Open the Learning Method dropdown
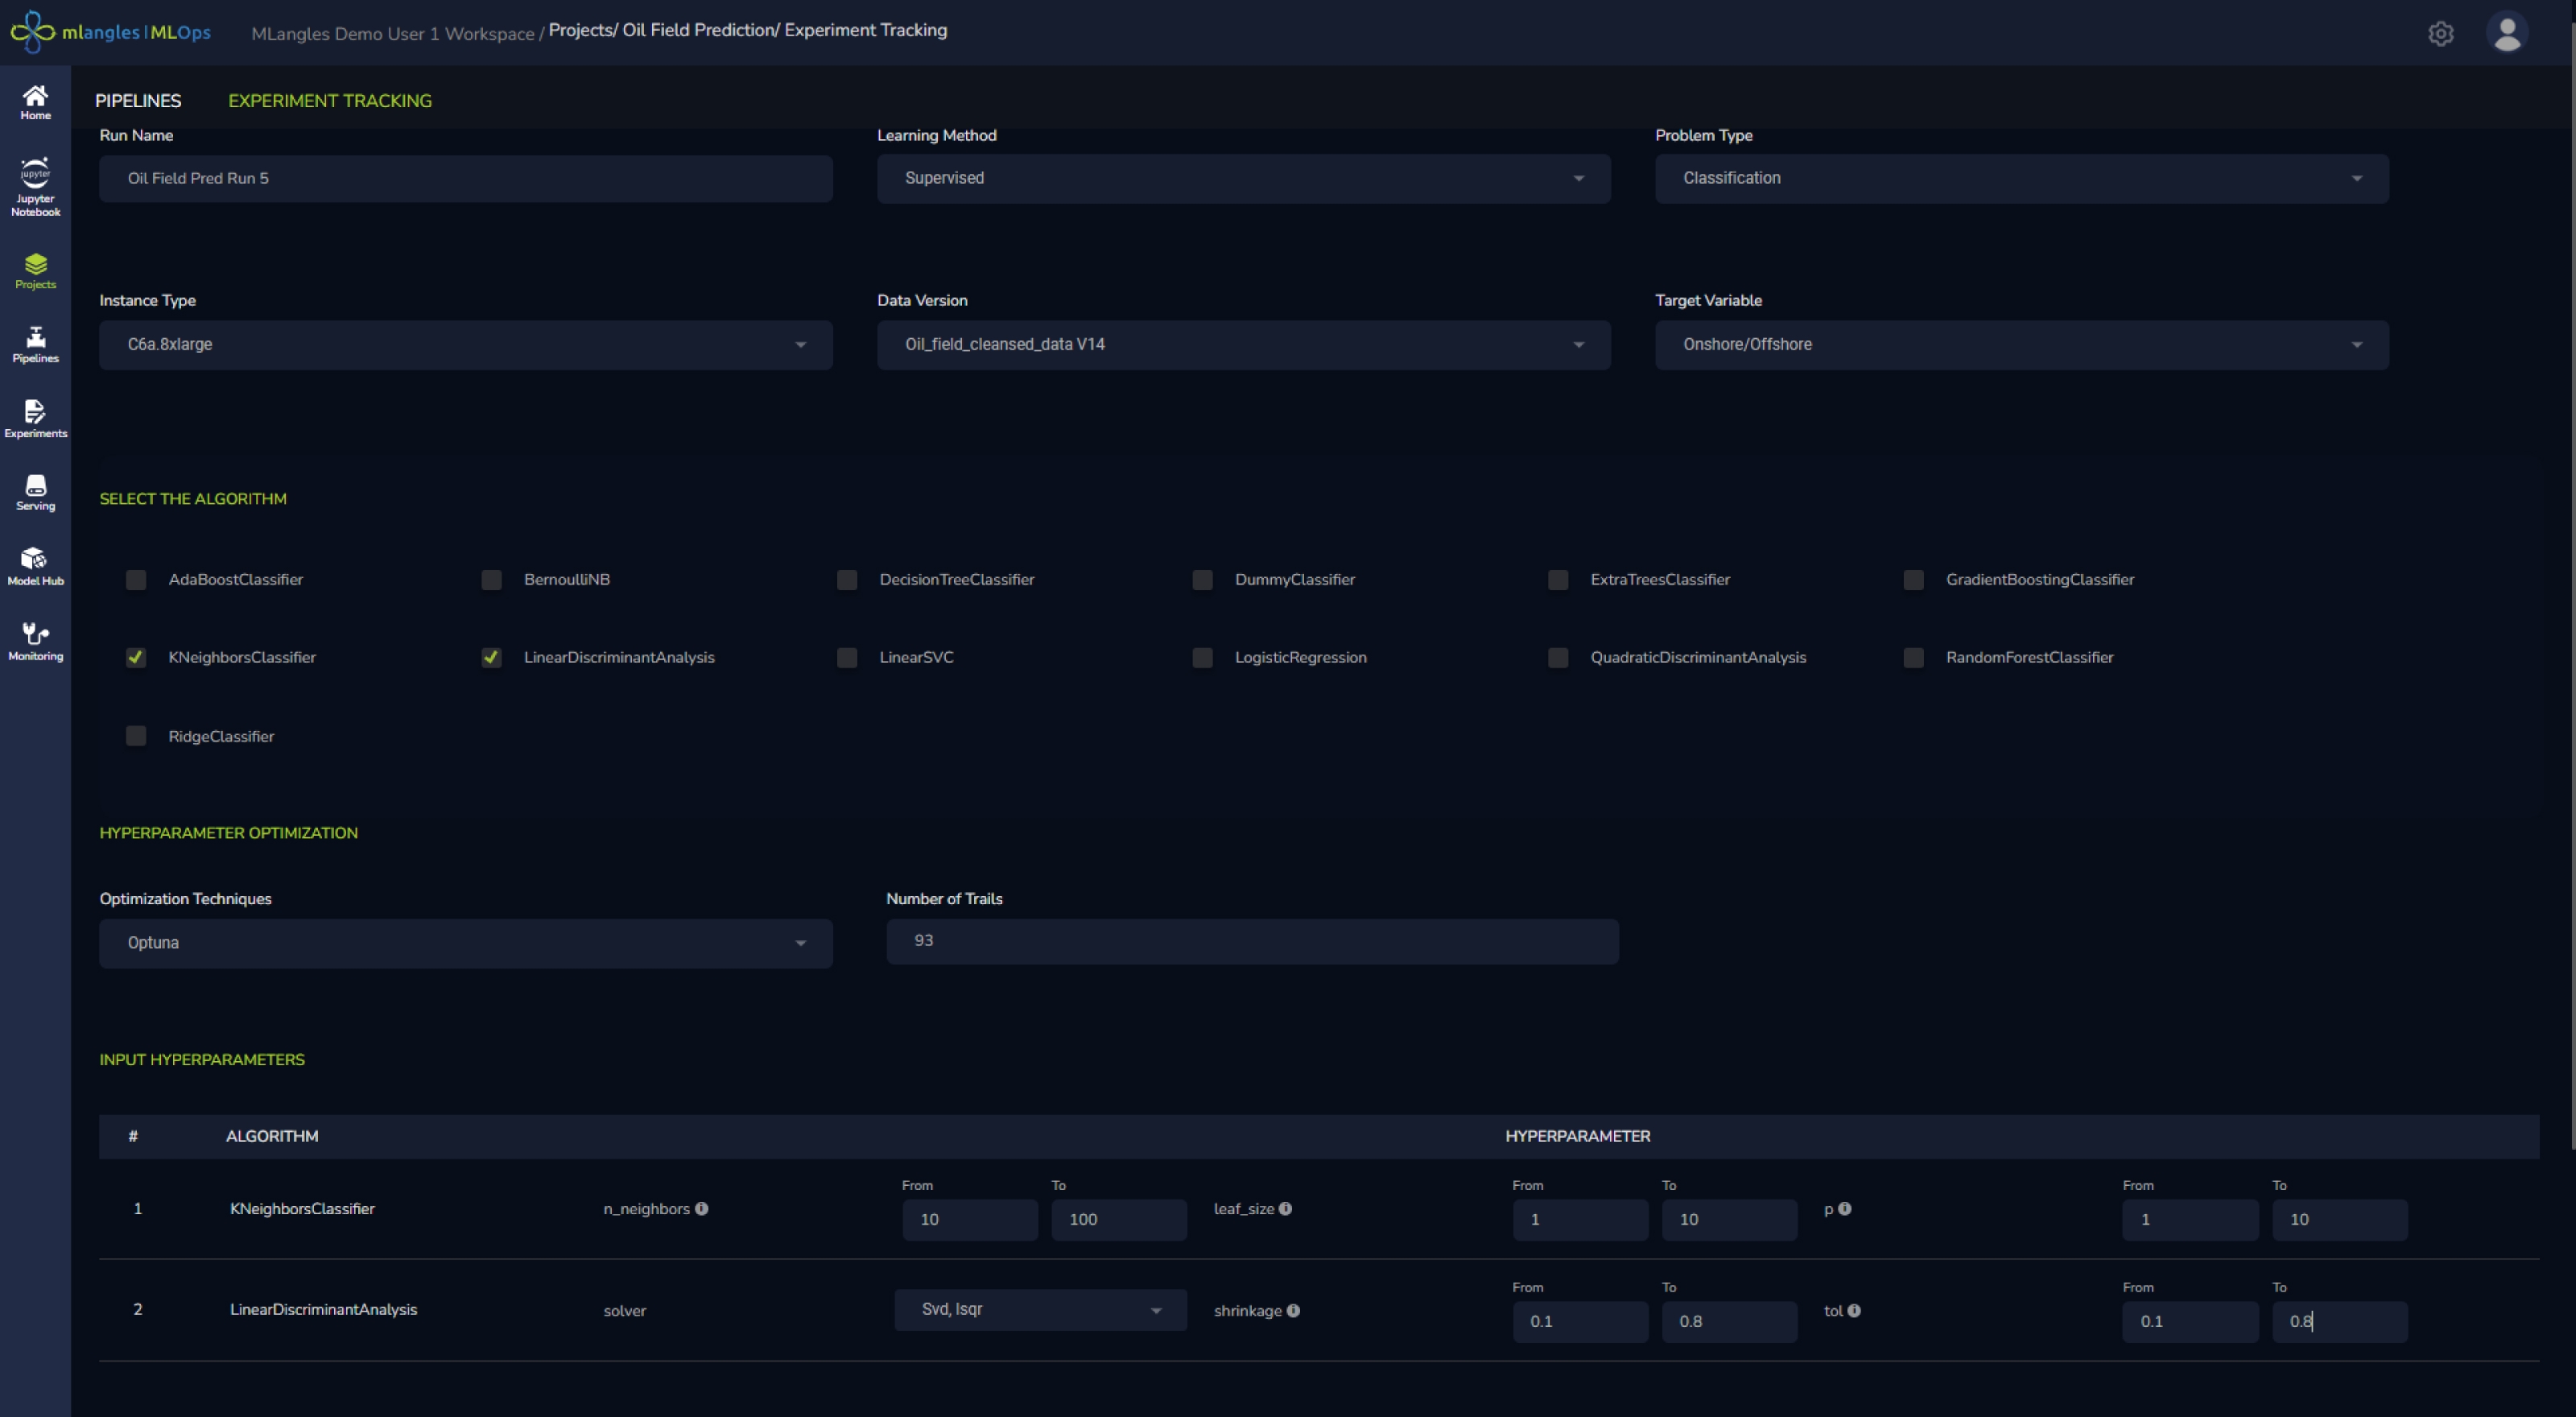Viewport: 2576px width, 1417px height. pyautogui.click(x=1243, y=179)
